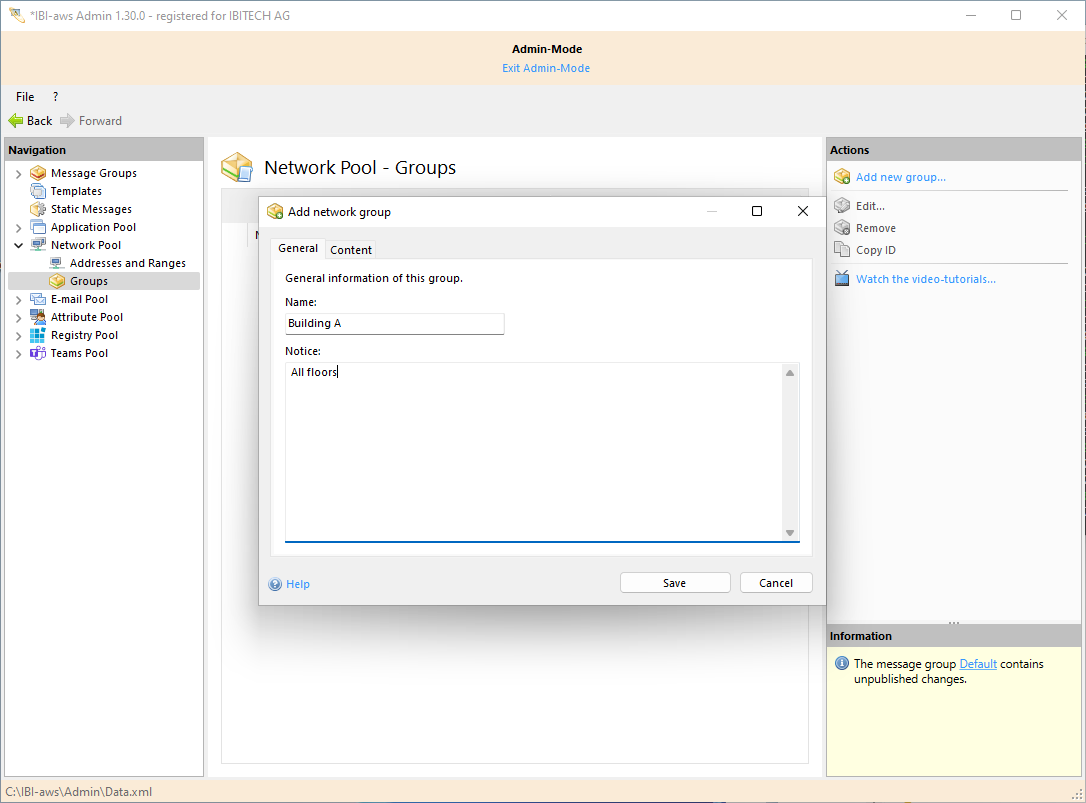Exit Admin-Mode via the link

tap(546, 68)
